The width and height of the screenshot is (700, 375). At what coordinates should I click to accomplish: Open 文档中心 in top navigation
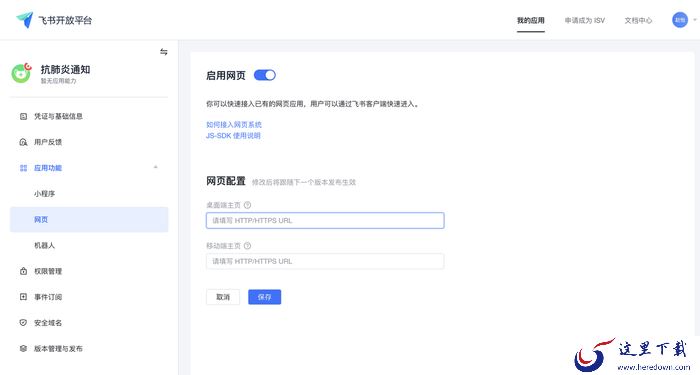[638, 20]
